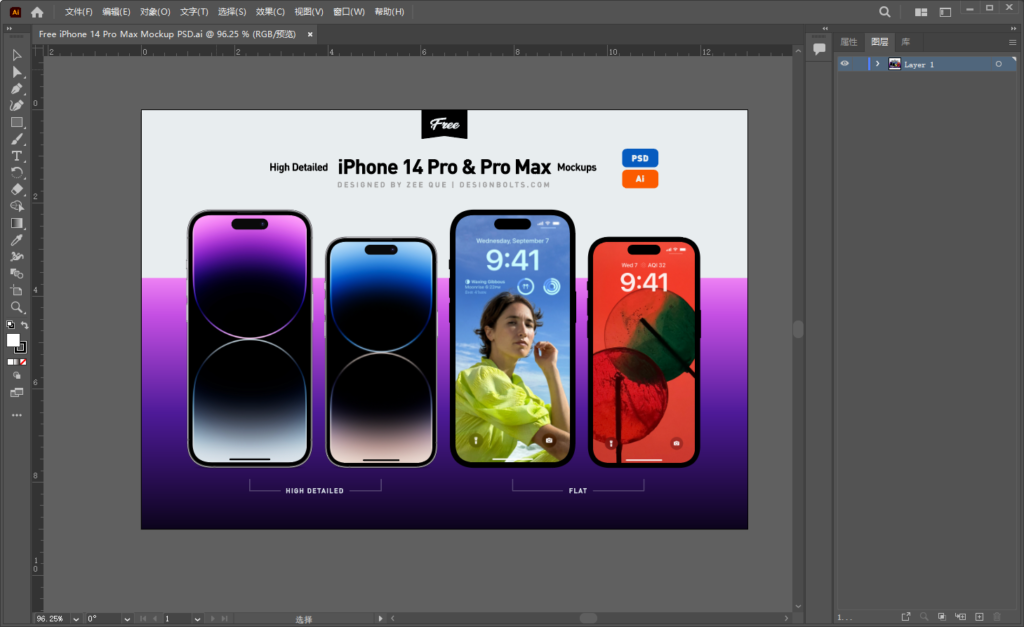Open the workspace switcher icon
Viewport: 1024px width, 627px height.
(945, 12)
